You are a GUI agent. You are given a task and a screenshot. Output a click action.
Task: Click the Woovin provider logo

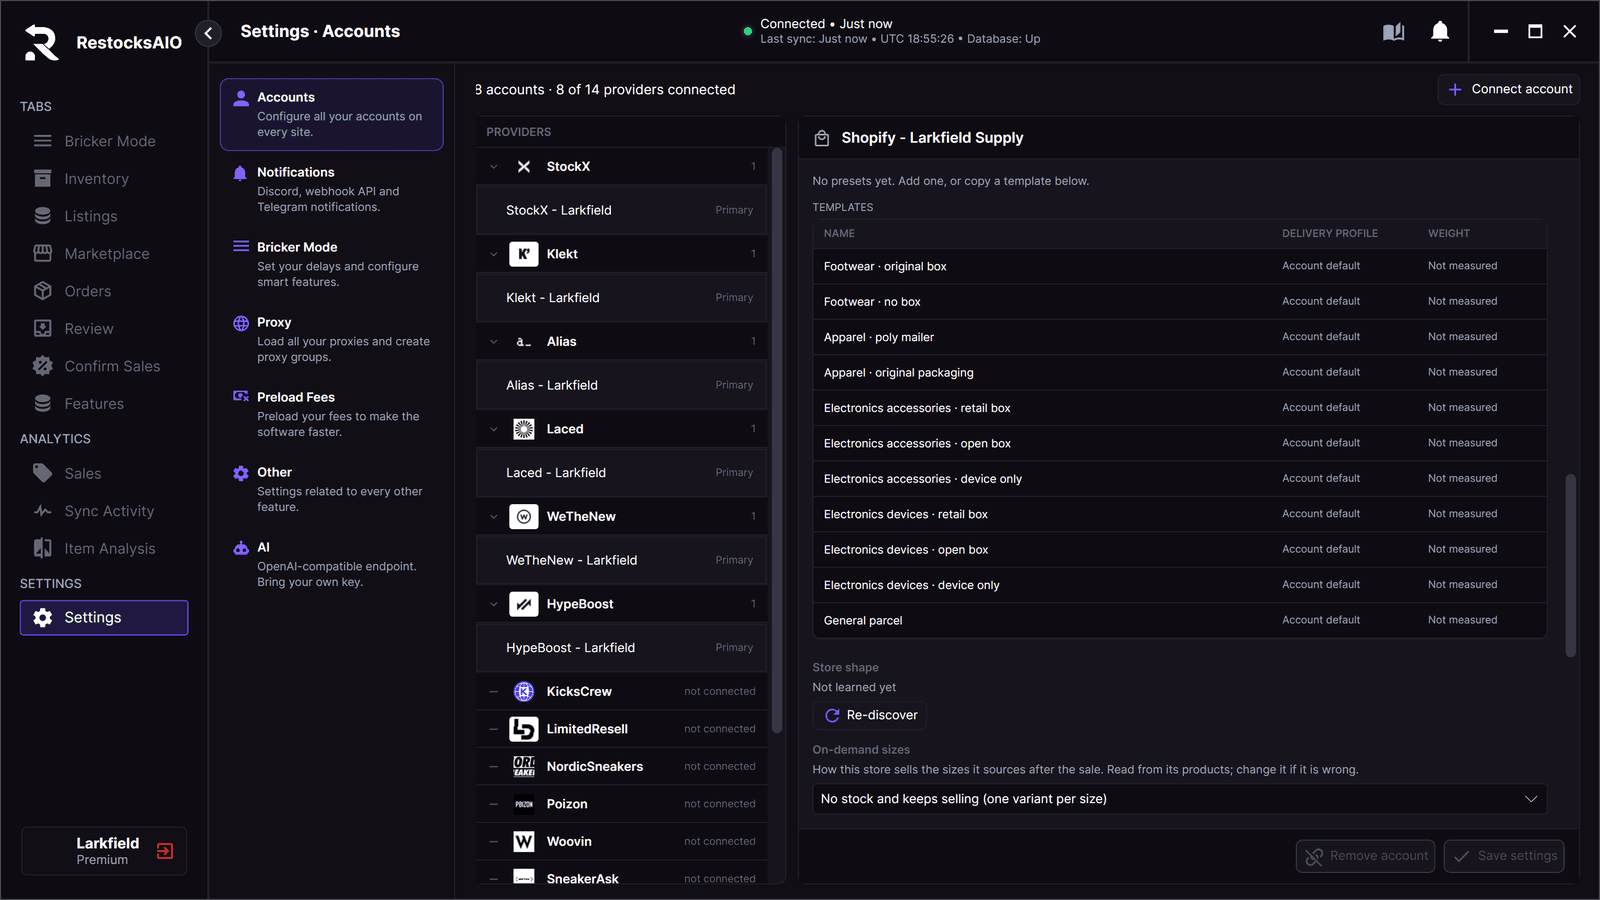[524, 841]
